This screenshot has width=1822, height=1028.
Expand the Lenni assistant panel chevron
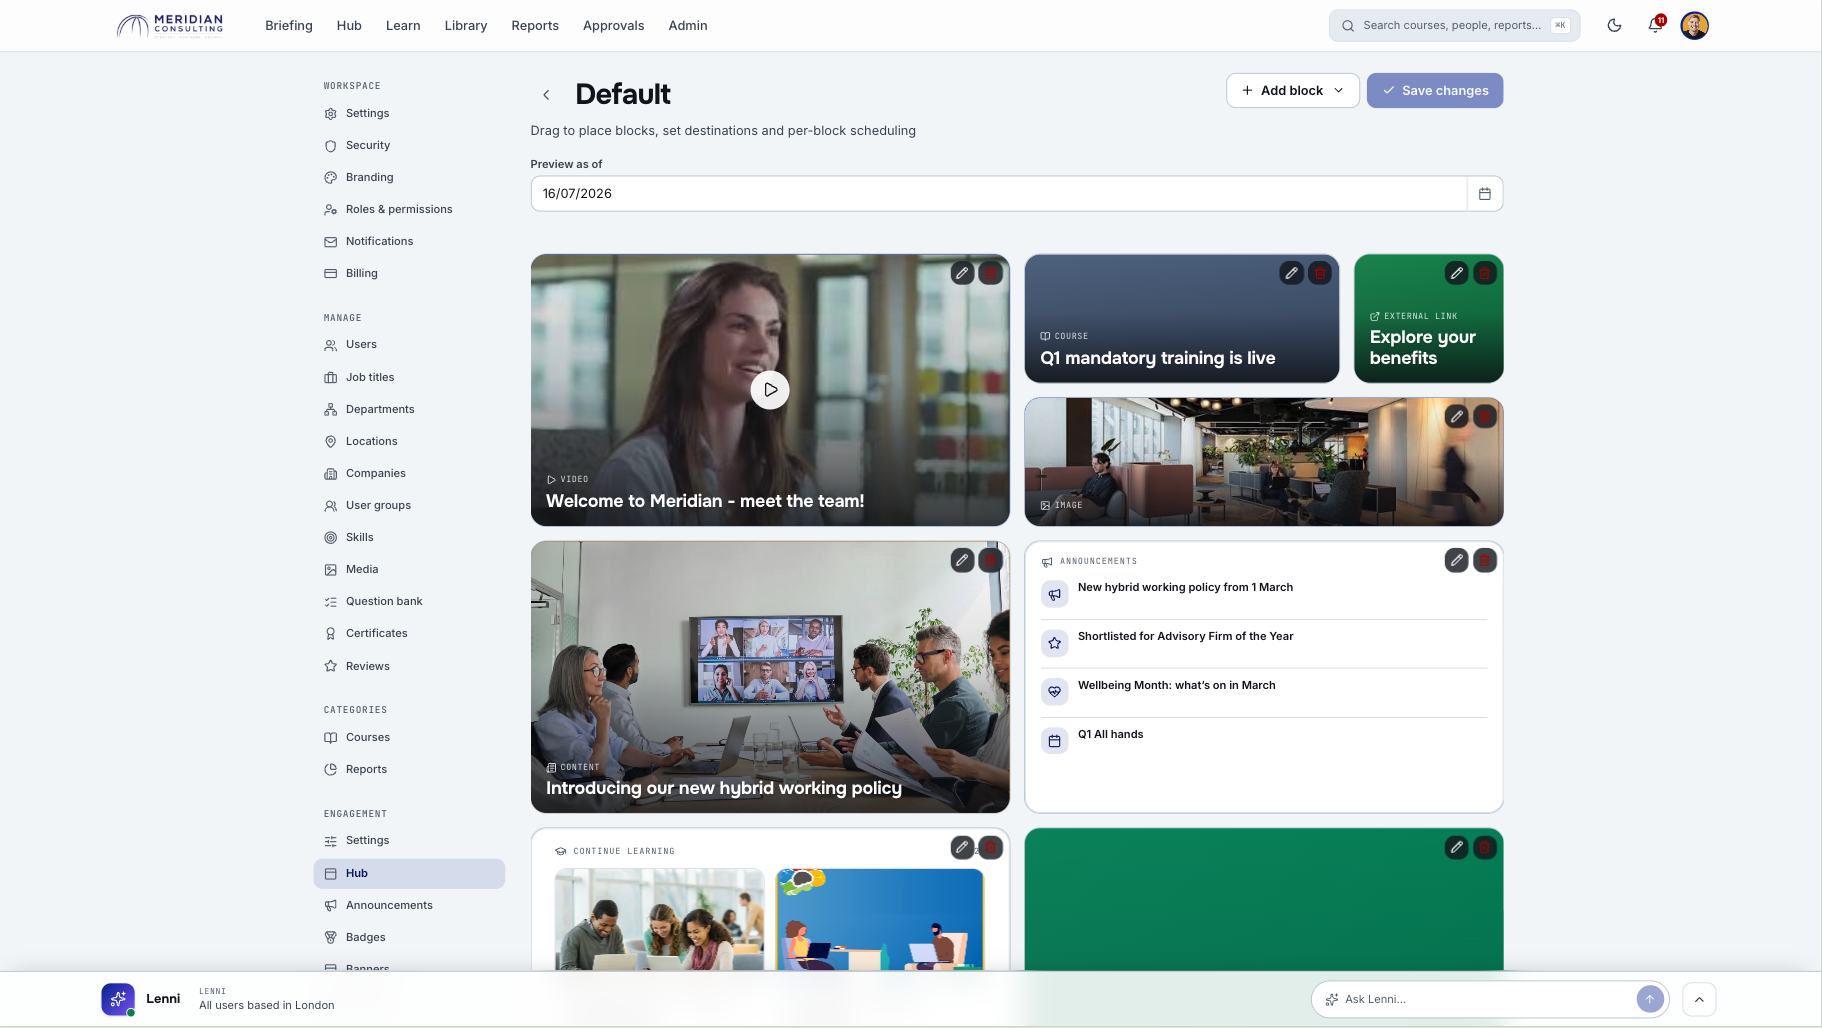(1699, 999)
